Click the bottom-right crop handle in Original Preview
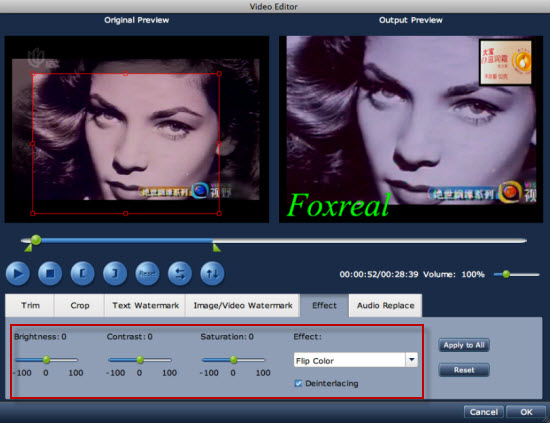Screen dimensions: 550x423 (219, 213)
